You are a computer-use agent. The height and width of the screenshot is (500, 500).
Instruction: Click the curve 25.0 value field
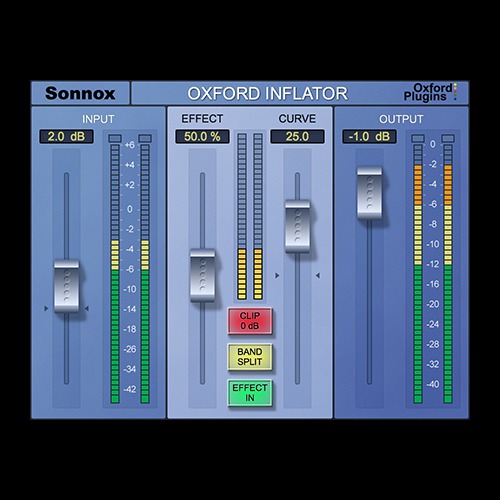tap(297, 137)
